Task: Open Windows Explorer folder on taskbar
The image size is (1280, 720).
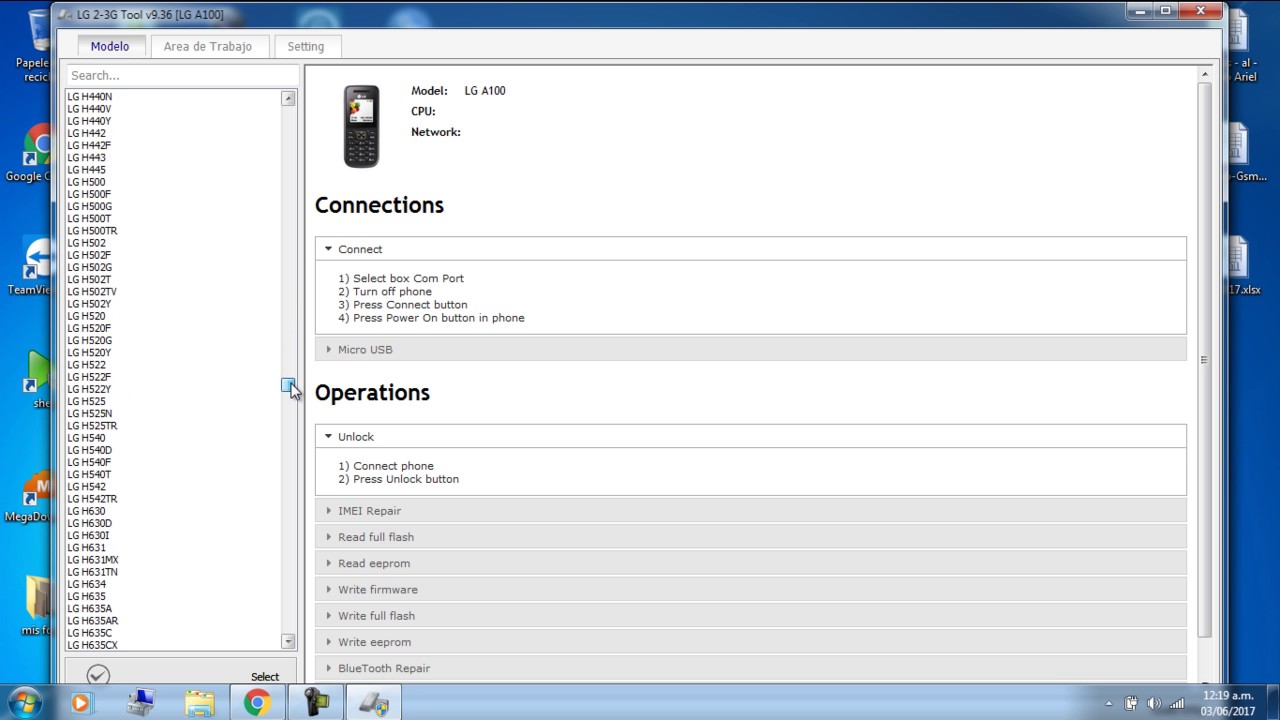Action: (x=199, y=703)
